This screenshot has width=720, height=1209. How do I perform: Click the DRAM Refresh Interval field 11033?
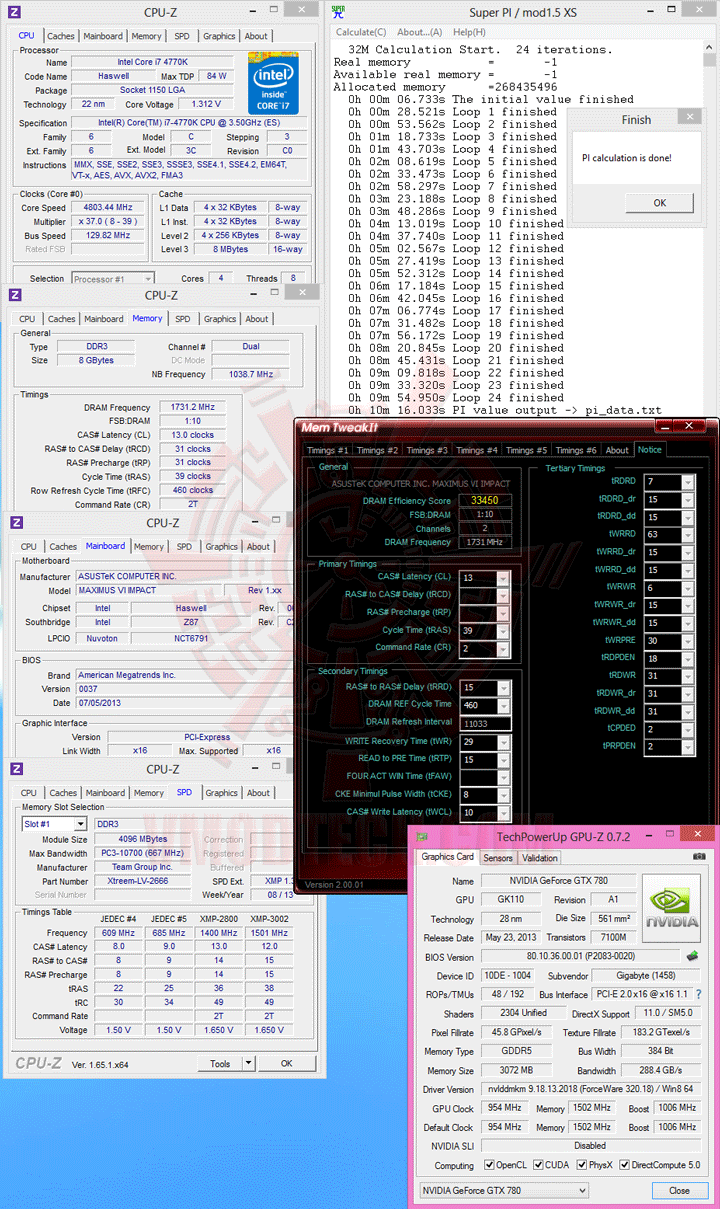(484, 723)
